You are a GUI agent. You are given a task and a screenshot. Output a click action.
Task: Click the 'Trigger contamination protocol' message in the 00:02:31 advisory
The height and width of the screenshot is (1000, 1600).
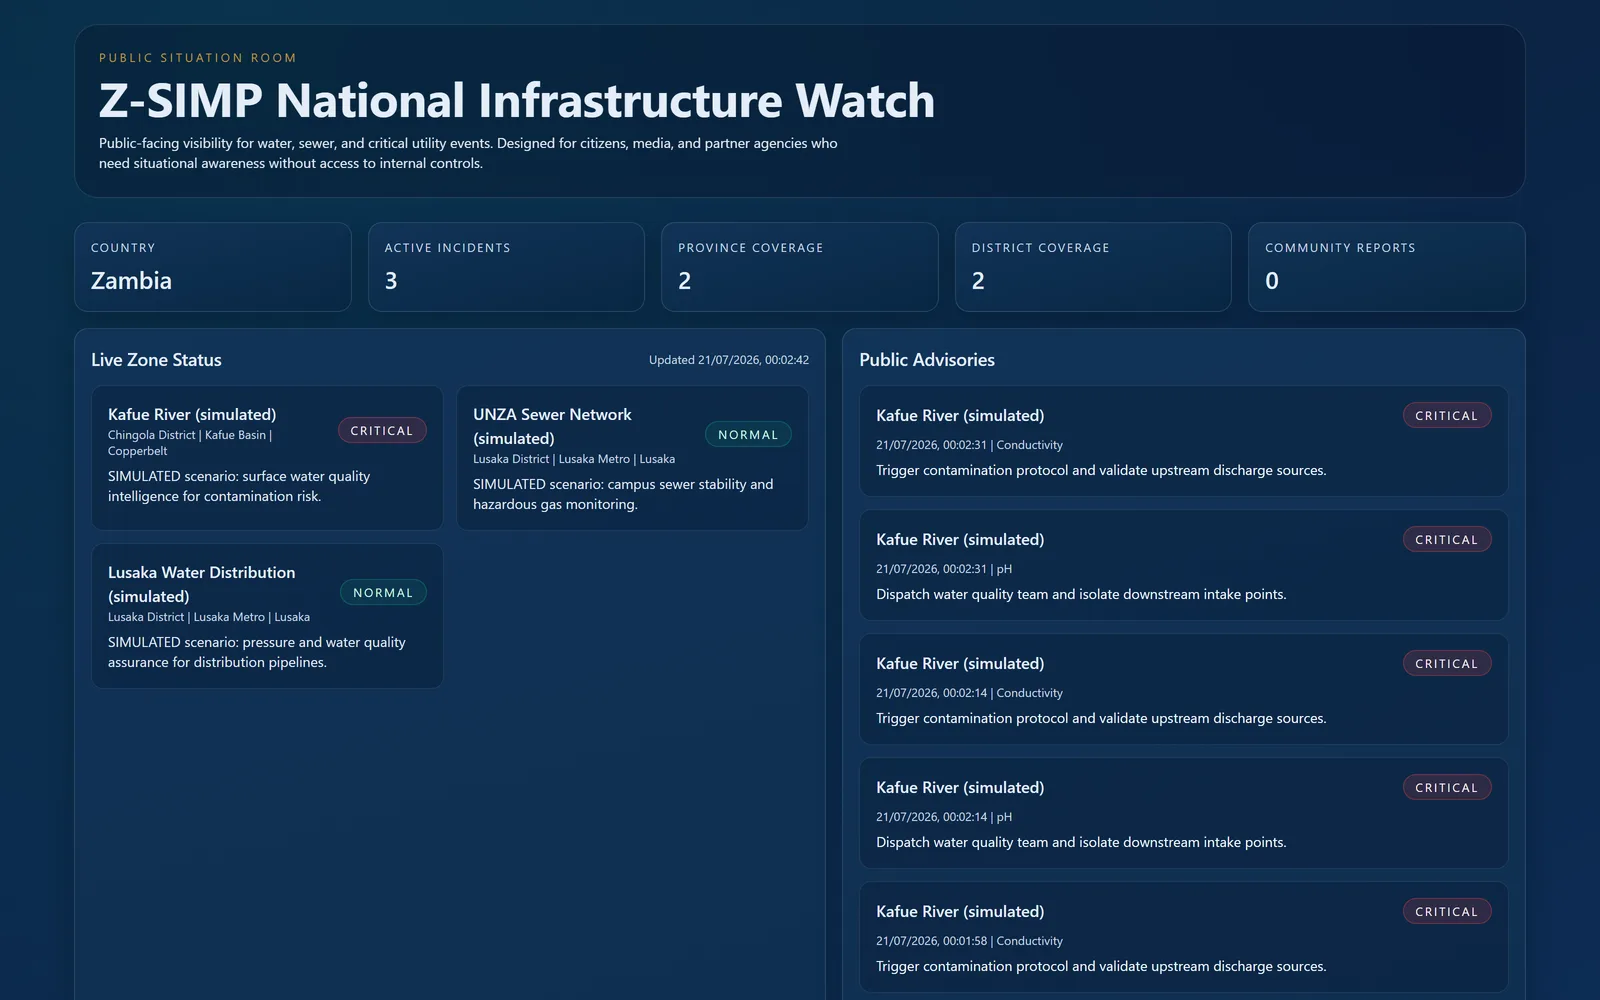coord(1101,470)
